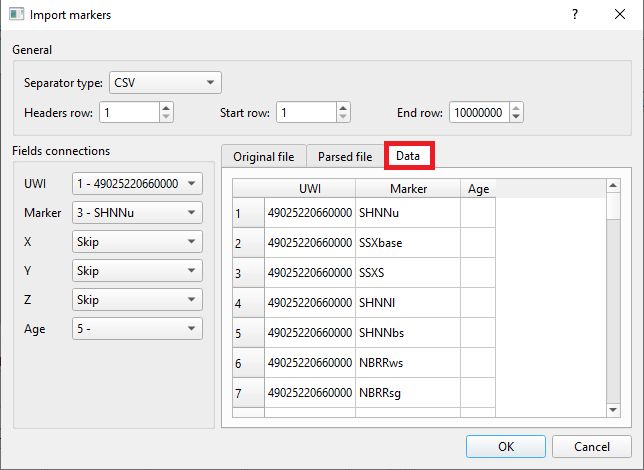Click the NBRRsg marker cell
Image resolution: width=644 pixels, height=470 pixels.
click(408, 393)
